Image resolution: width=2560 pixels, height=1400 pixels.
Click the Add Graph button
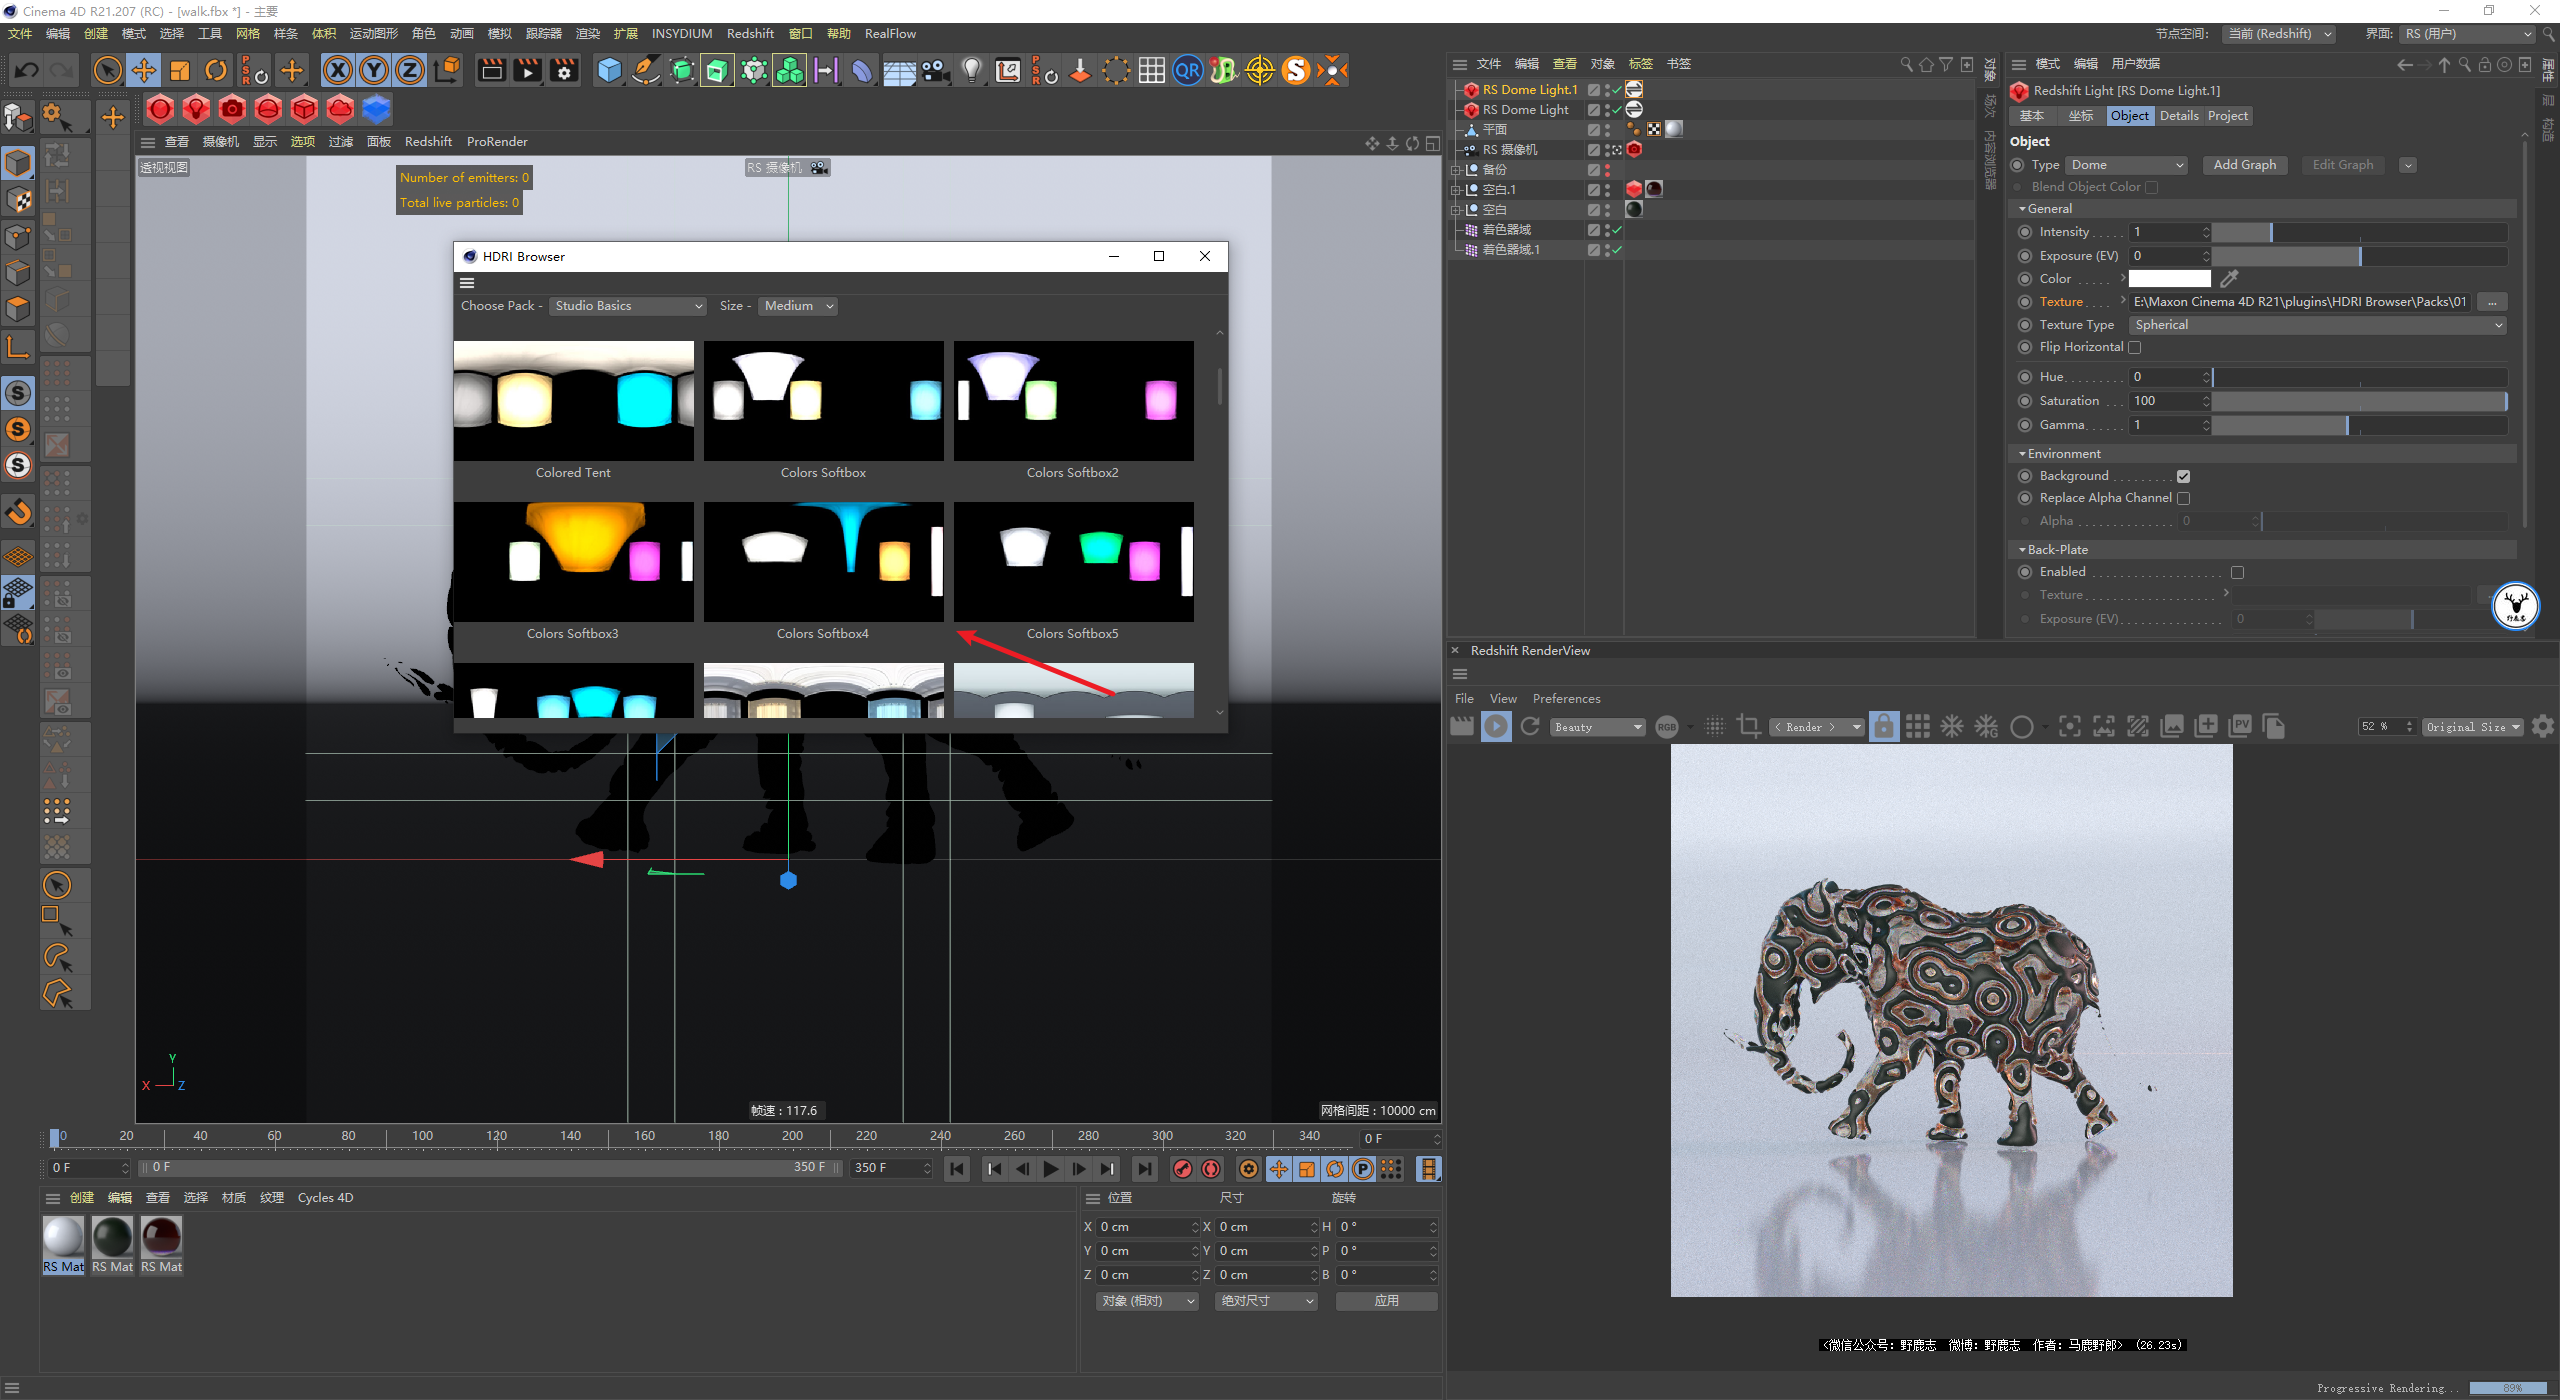tap(2244, 165)
